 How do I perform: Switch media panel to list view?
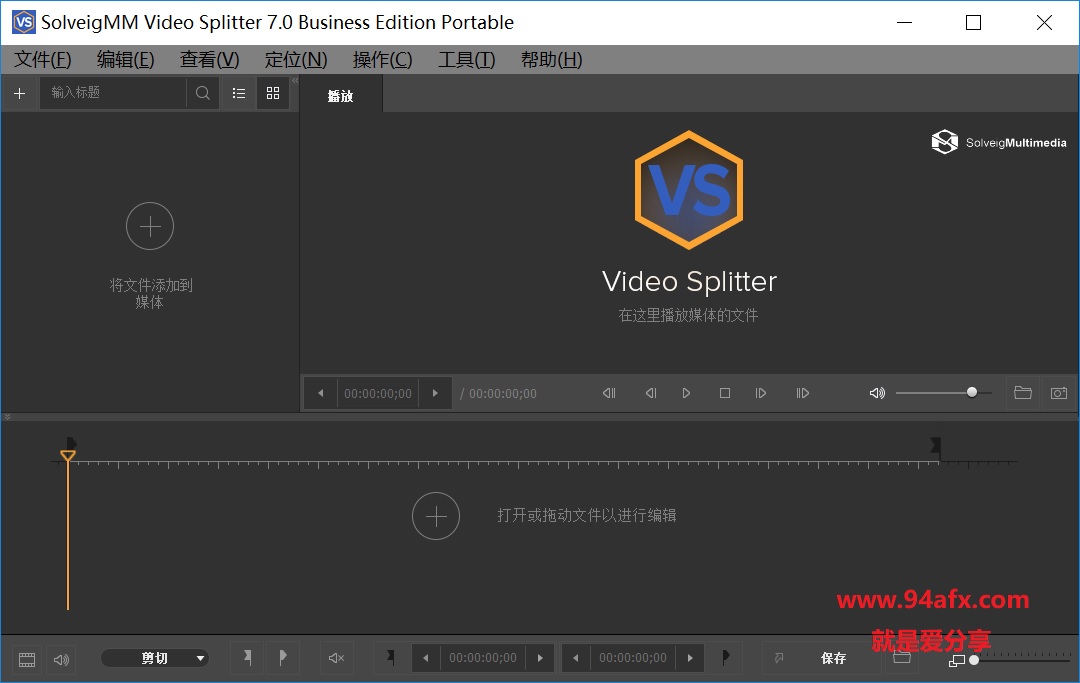point(239,93)
